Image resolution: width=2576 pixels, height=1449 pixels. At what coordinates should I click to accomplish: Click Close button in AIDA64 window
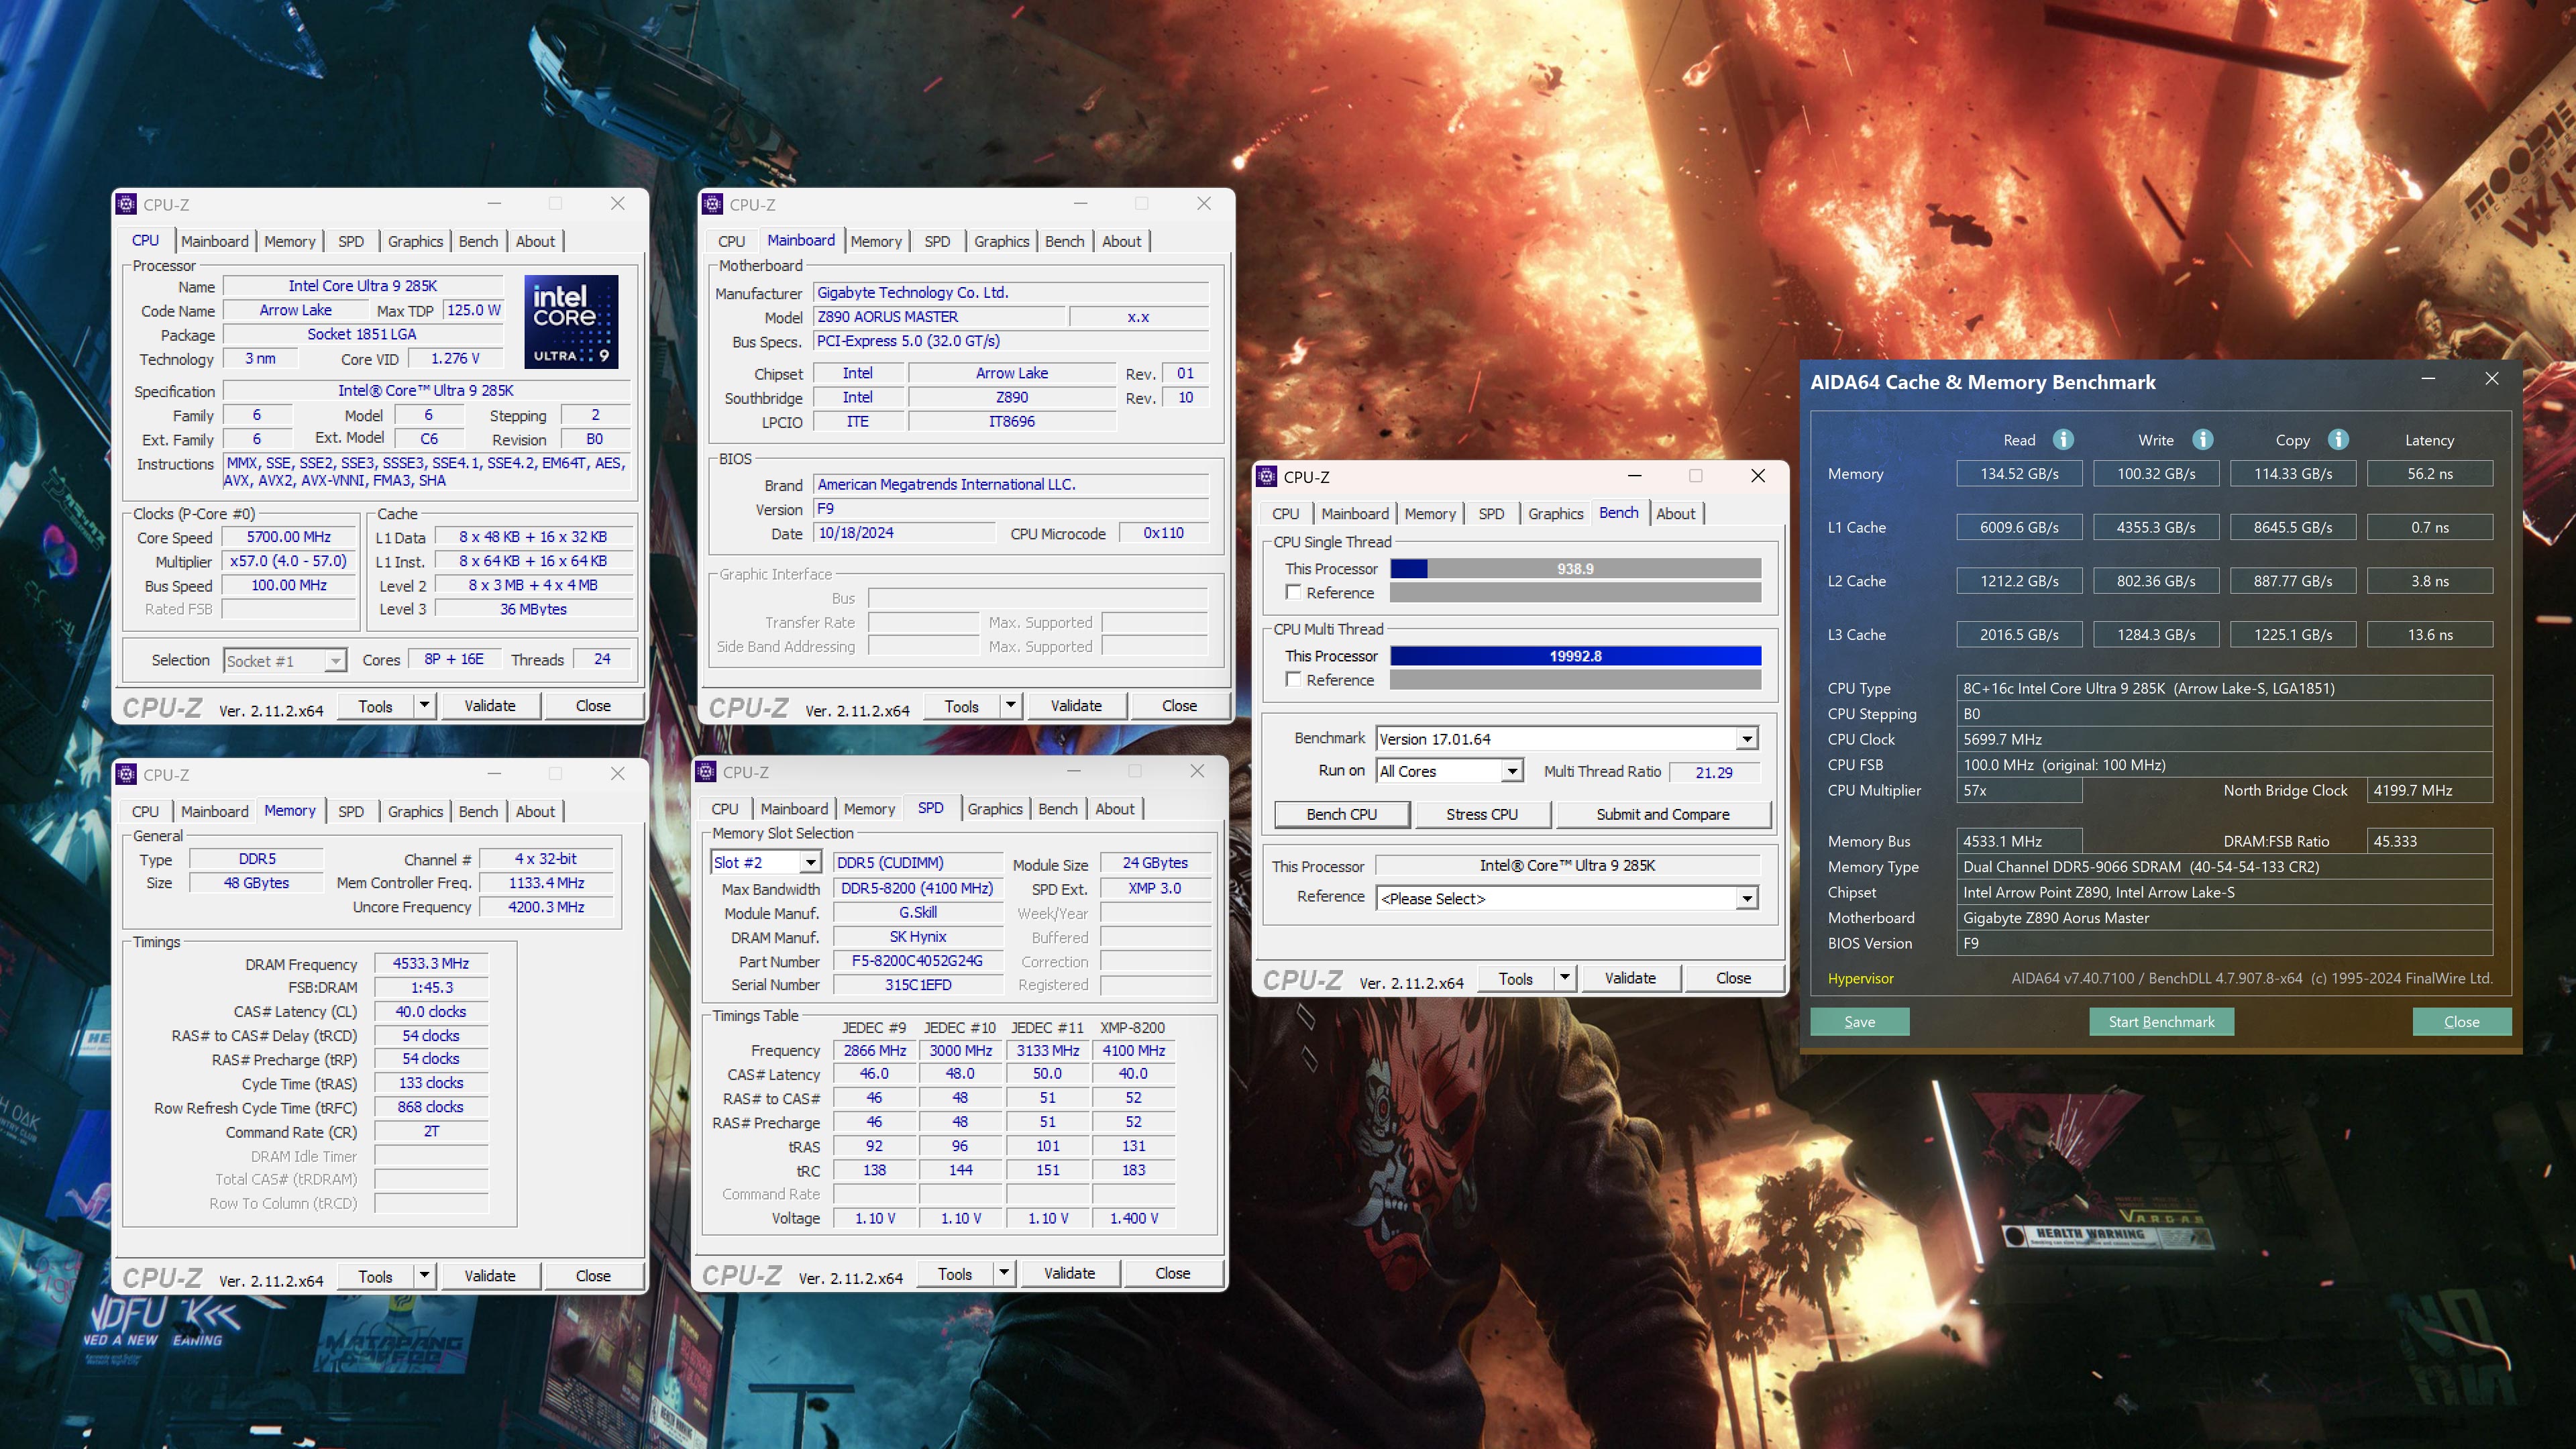point(2462,1021)
